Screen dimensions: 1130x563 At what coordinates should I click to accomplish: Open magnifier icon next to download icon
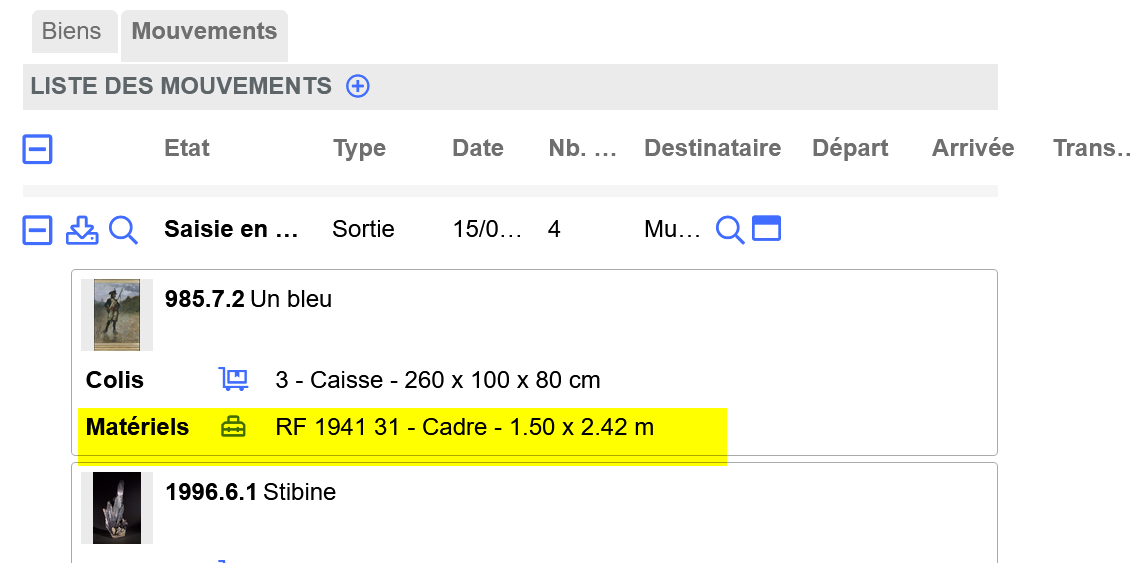(x=123, y=231)
